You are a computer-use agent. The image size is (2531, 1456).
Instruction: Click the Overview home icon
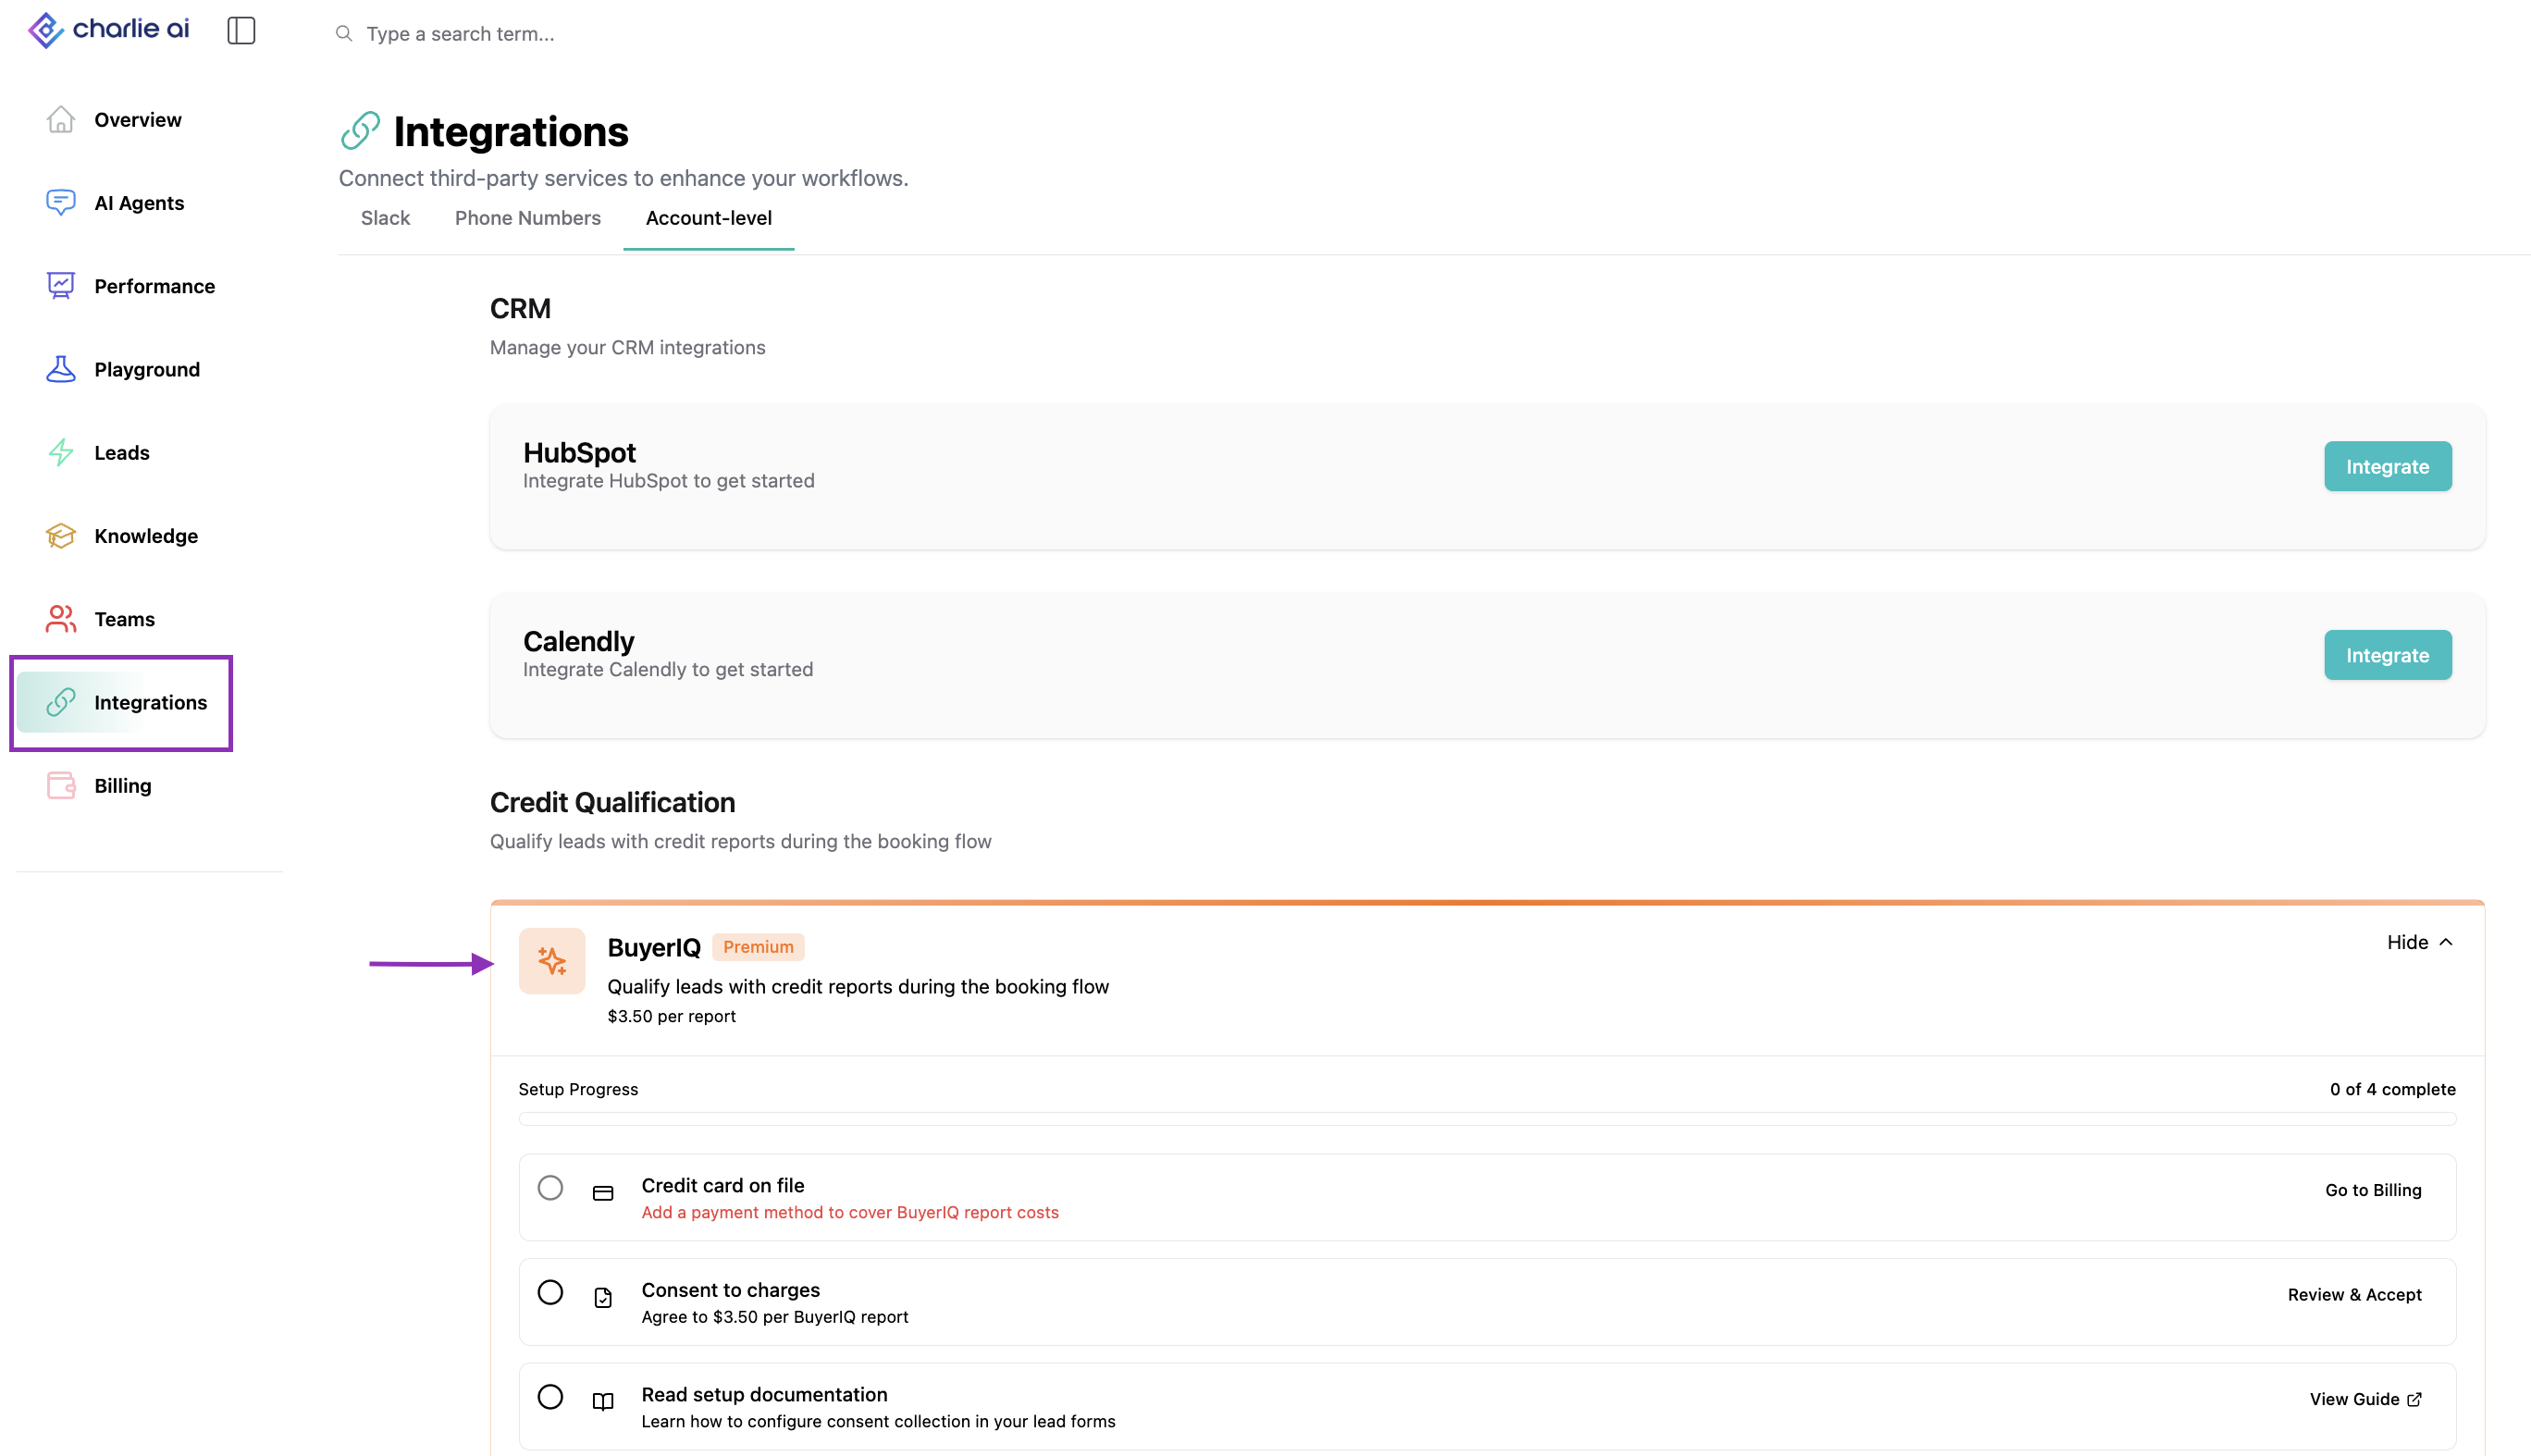click(61, 120)
